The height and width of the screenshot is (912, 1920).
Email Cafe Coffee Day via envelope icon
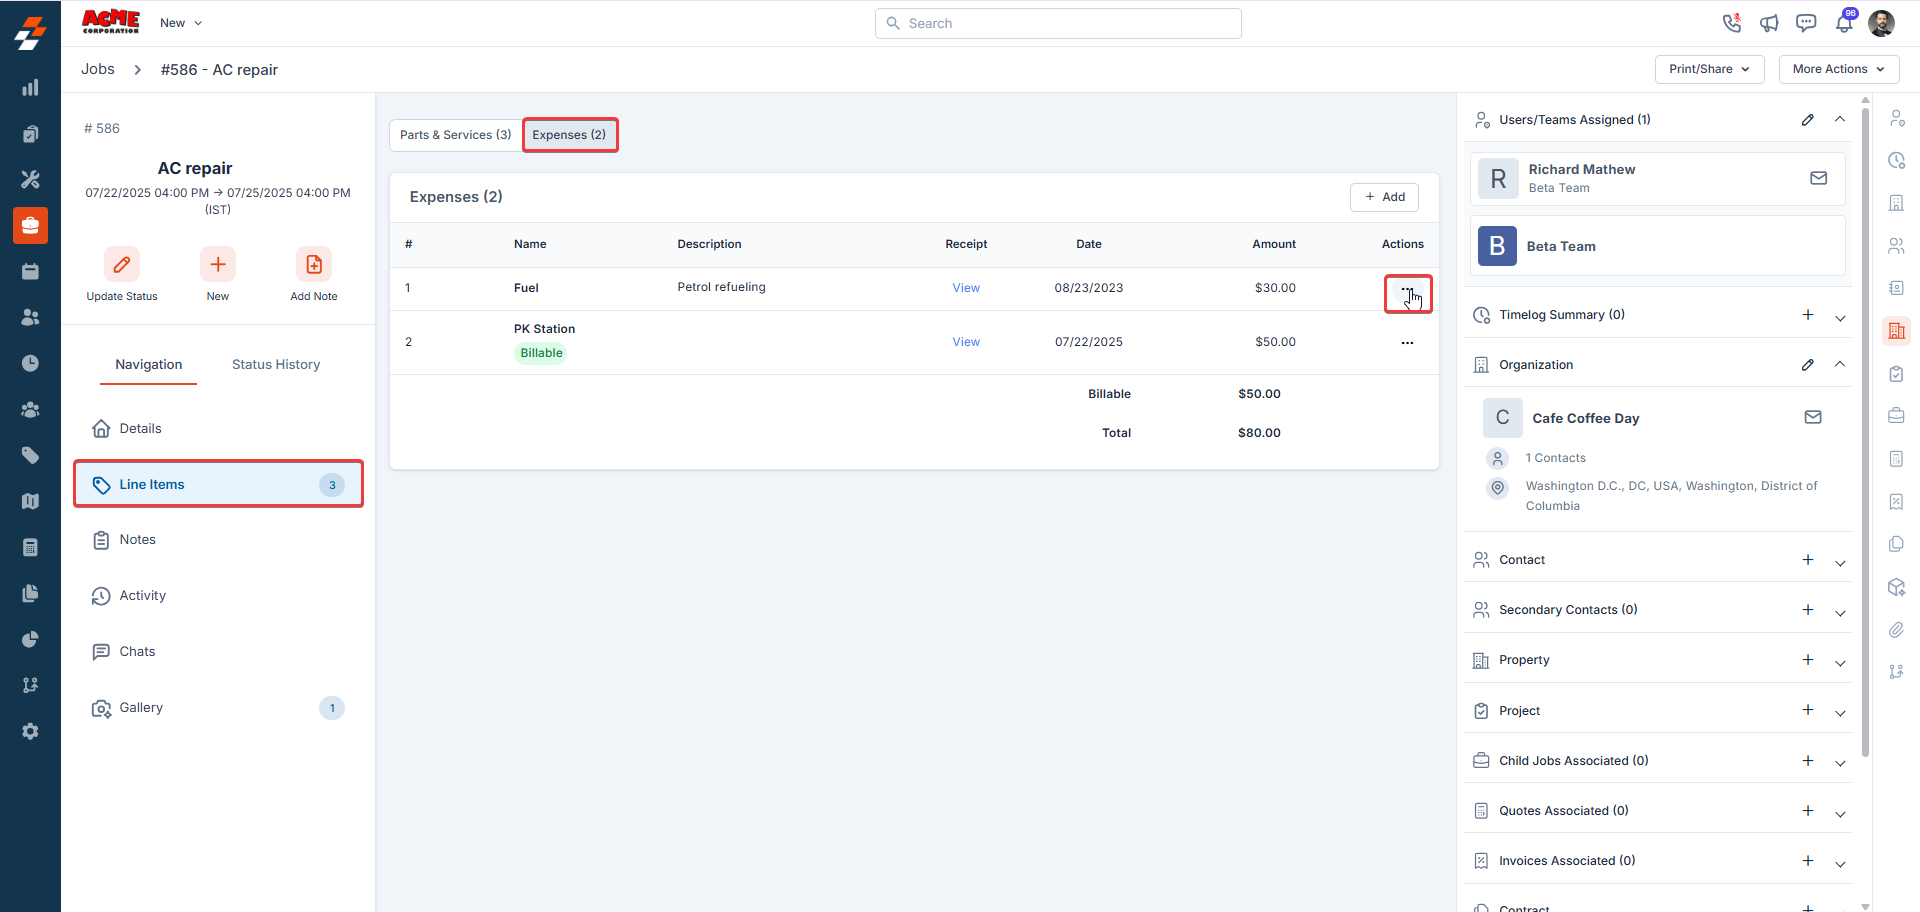pyautogui.click(x=1813, y=417)
